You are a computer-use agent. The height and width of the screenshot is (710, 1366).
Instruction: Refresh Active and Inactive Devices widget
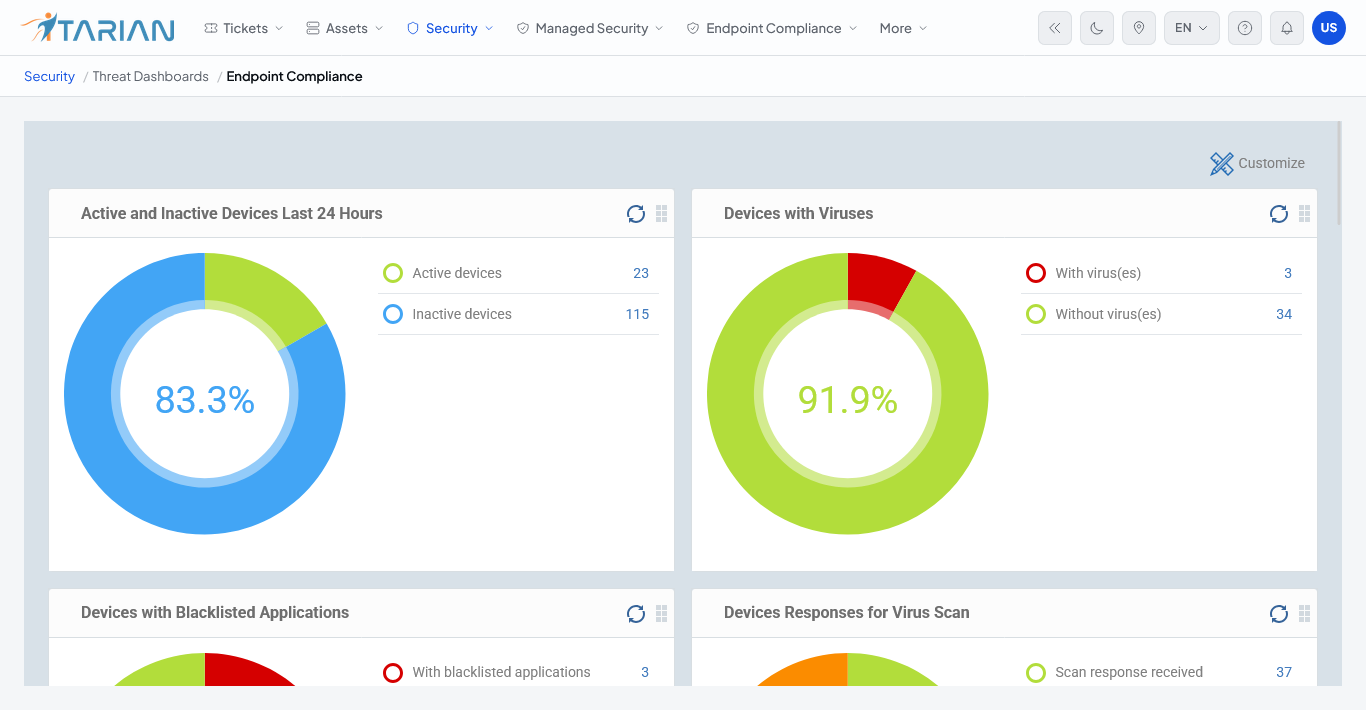[x=636, y=213]
